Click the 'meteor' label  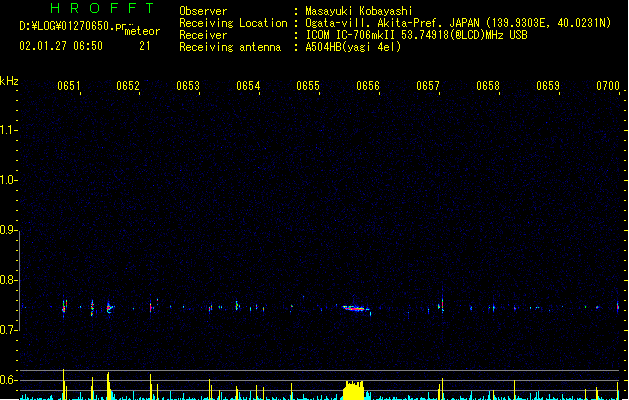(x=142, y=31)
